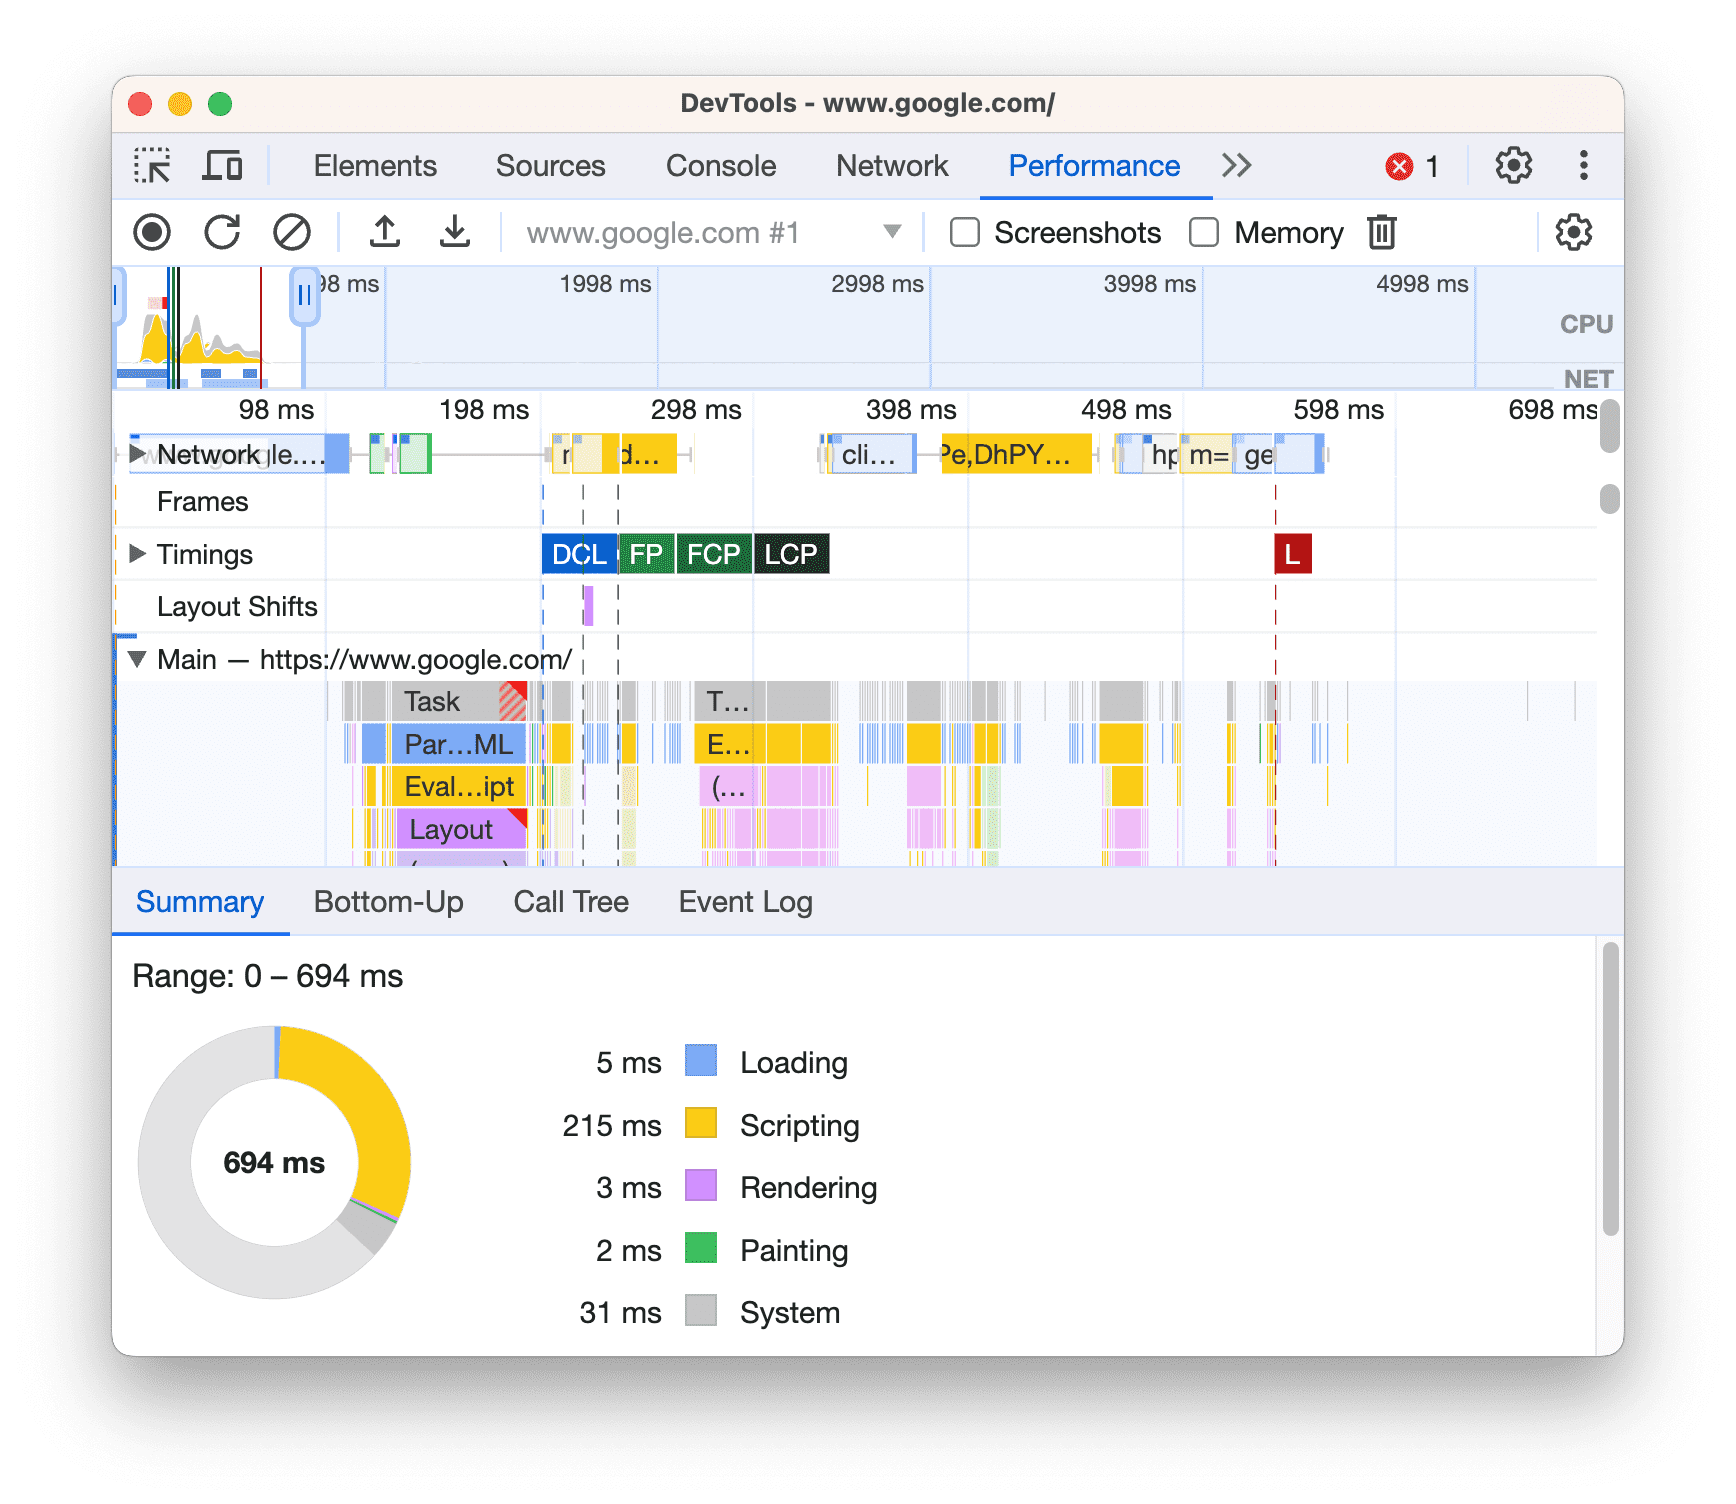Enable the Memory checkbox
Screen dimensions: 1736x1504
click(1203, 232)
